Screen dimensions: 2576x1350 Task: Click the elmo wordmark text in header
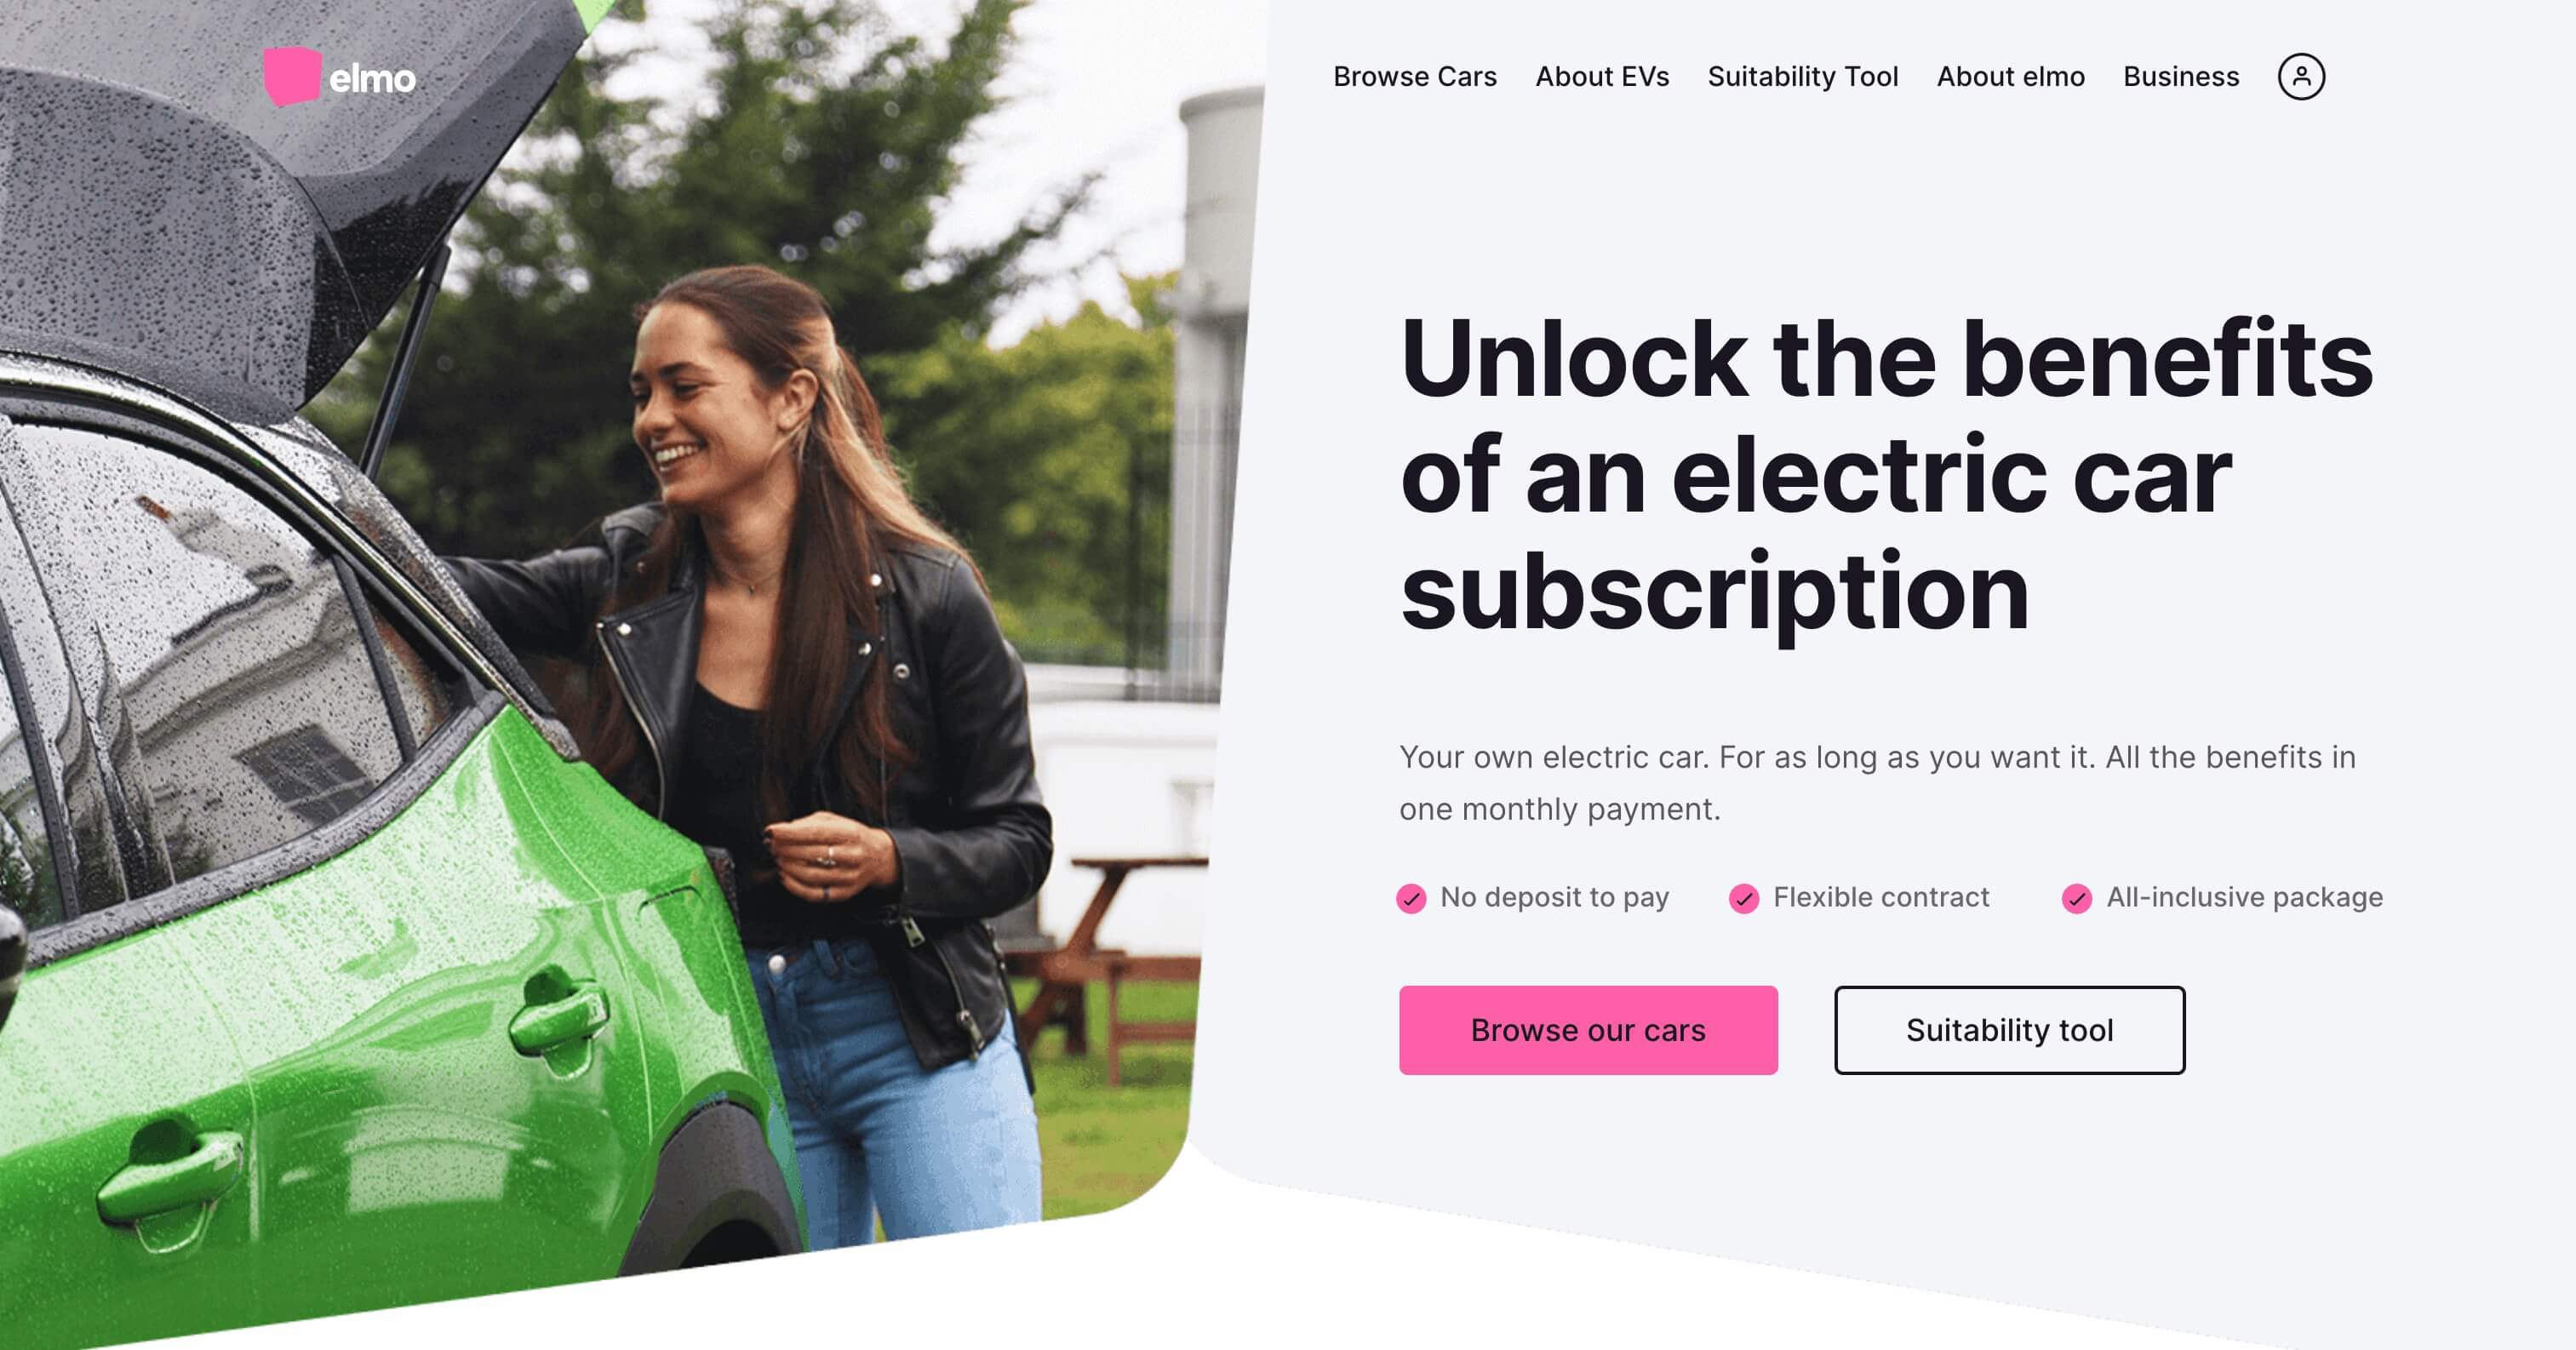click(x=372, y=78)
